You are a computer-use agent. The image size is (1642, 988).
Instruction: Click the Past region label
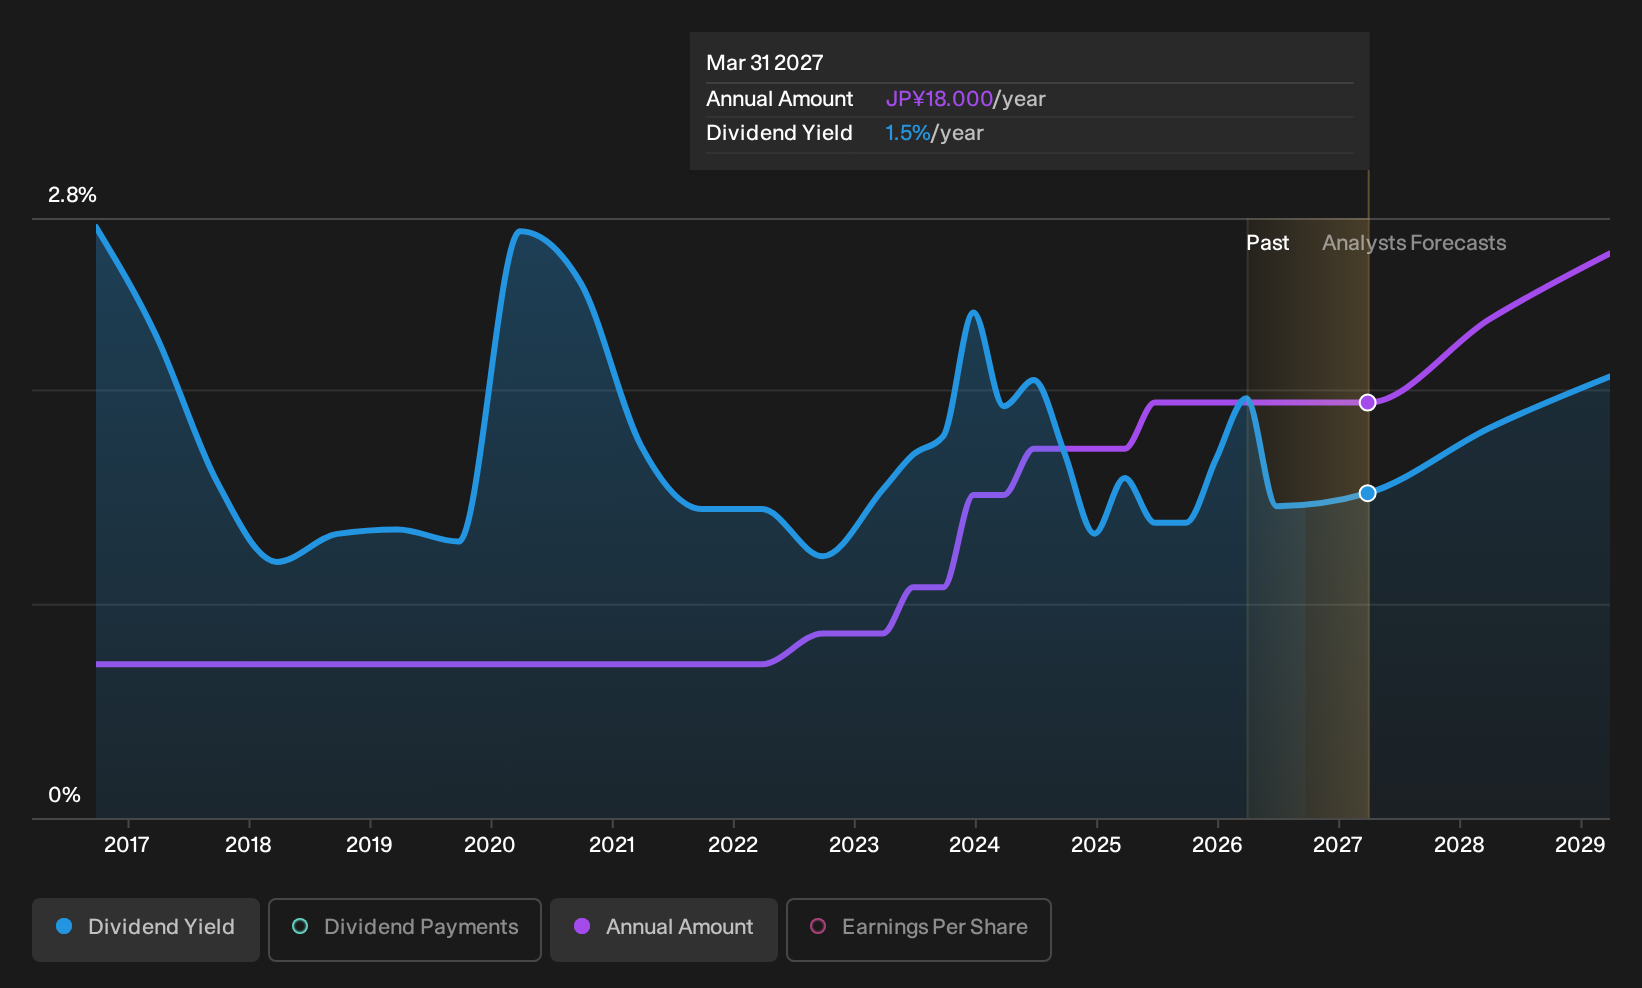[1267, 243]
